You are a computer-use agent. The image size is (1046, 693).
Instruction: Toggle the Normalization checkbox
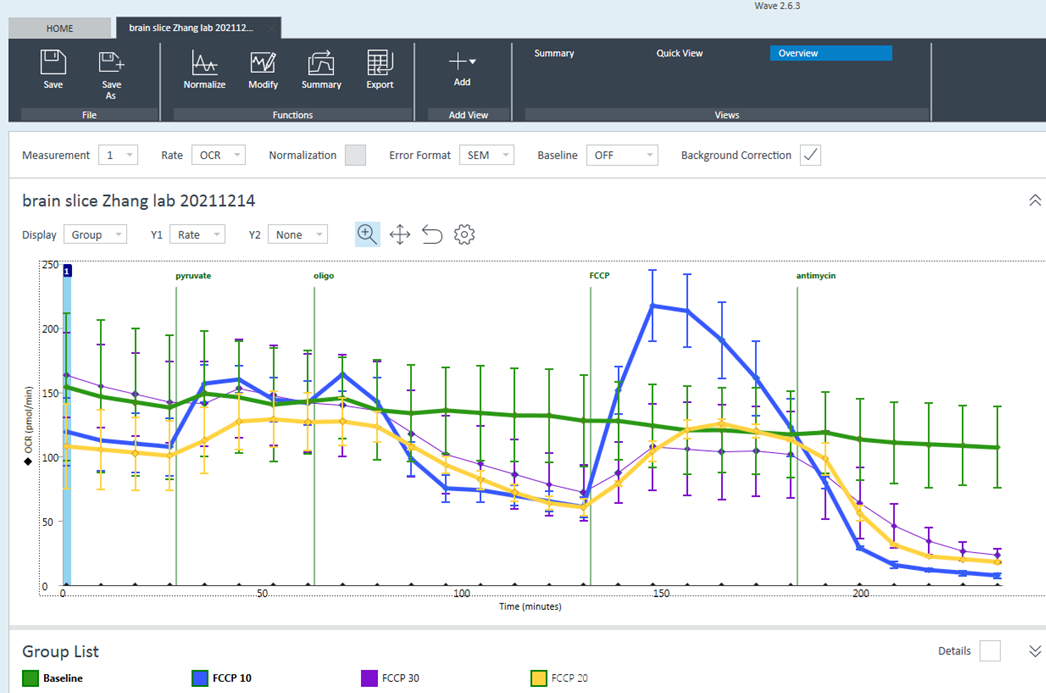355,155
